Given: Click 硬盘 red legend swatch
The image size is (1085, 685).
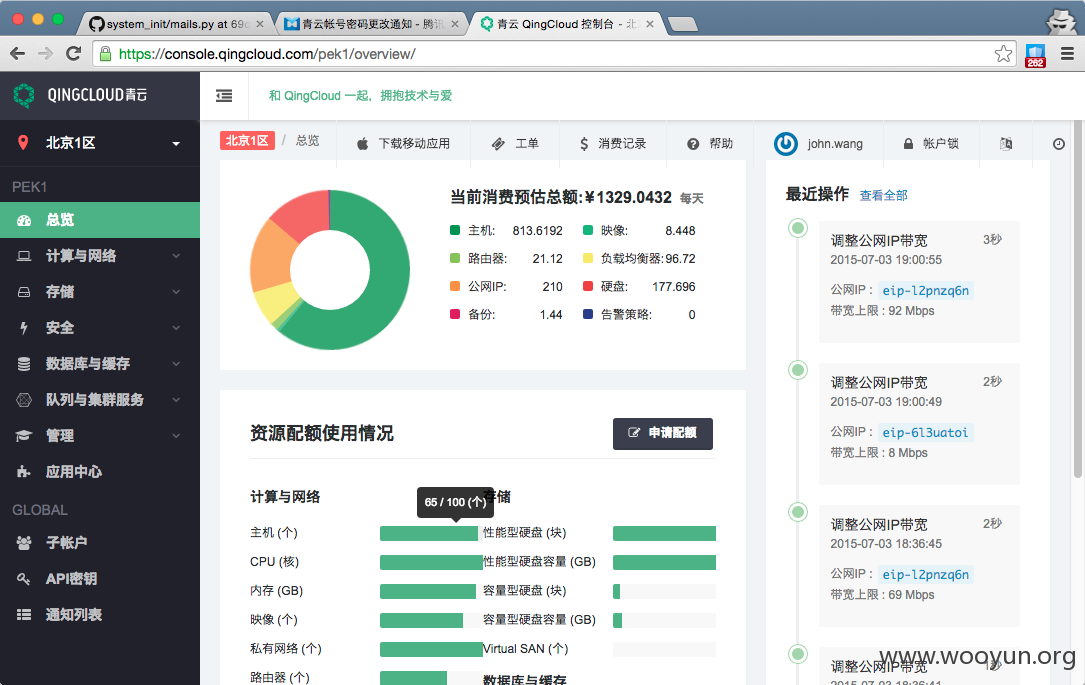Looking at the screenshot, I should click(587, 286).
